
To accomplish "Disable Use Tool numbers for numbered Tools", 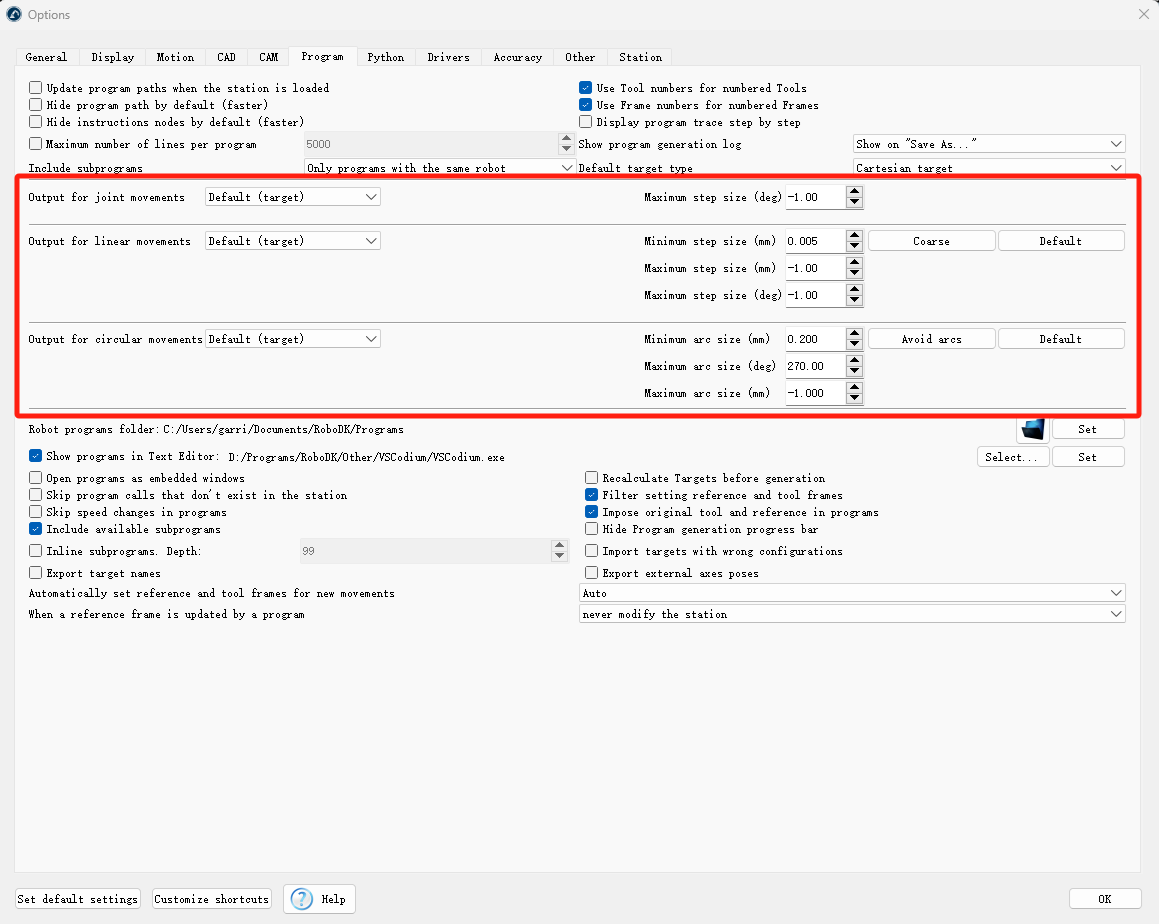I will [x=586, y=88].
